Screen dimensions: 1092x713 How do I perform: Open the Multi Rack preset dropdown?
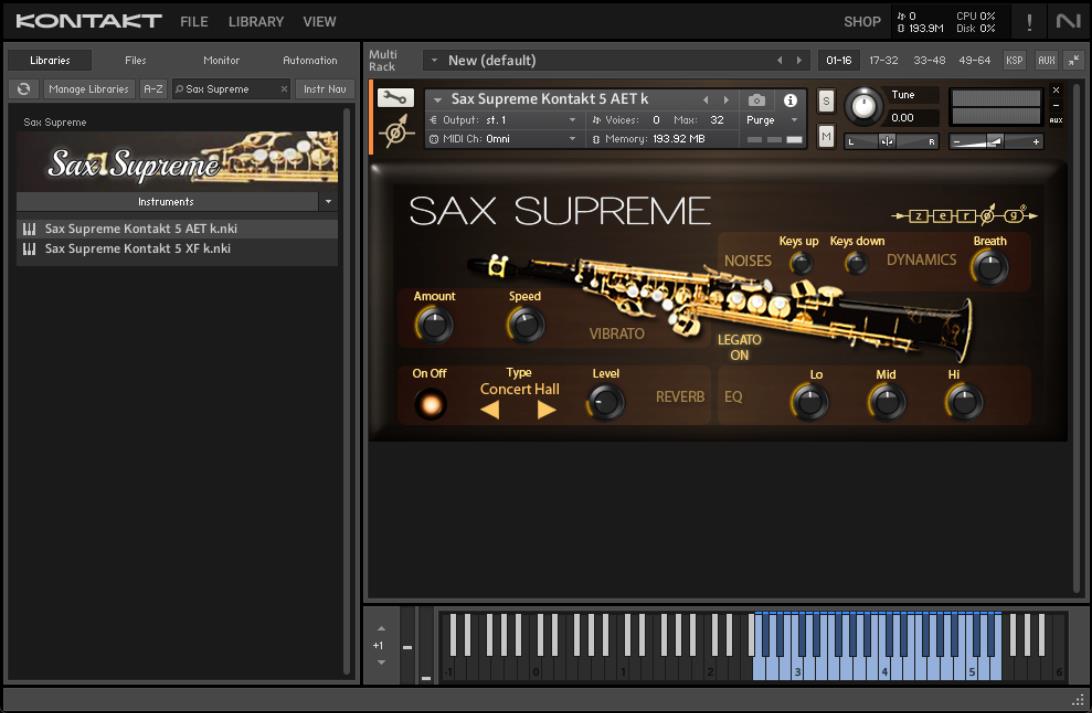[x=434, y=61]
